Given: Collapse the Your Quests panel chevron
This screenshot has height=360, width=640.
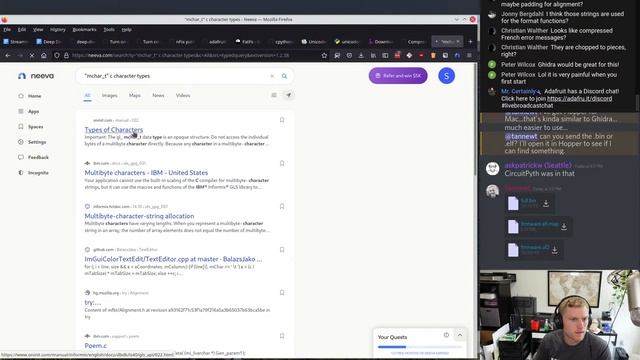Looking at the screenshot, I should pyautogui.click(x=460, y=335).
